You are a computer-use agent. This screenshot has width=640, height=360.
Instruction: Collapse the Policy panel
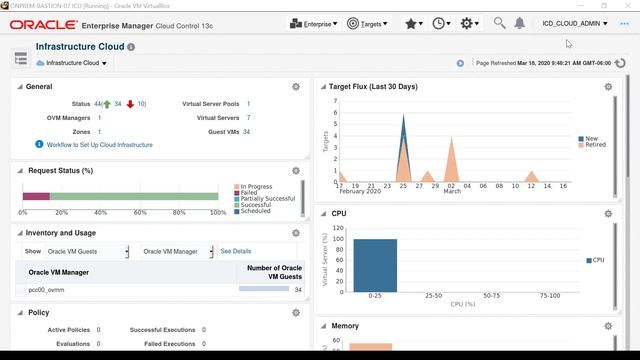[20, 313]
